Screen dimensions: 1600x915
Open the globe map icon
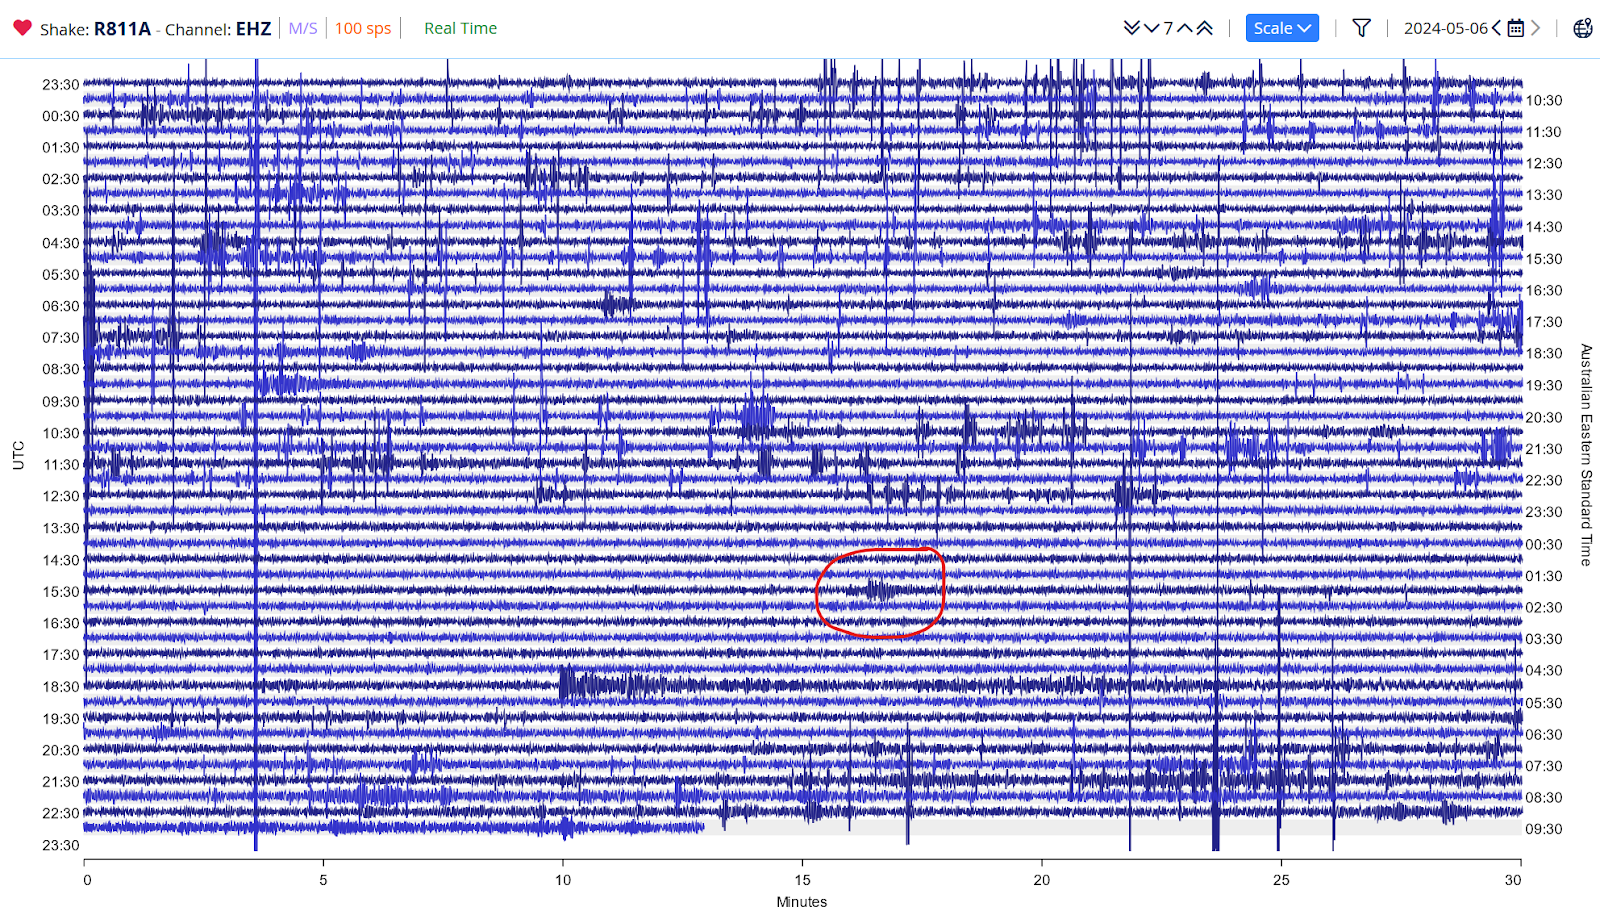[x=1582, y=28]
